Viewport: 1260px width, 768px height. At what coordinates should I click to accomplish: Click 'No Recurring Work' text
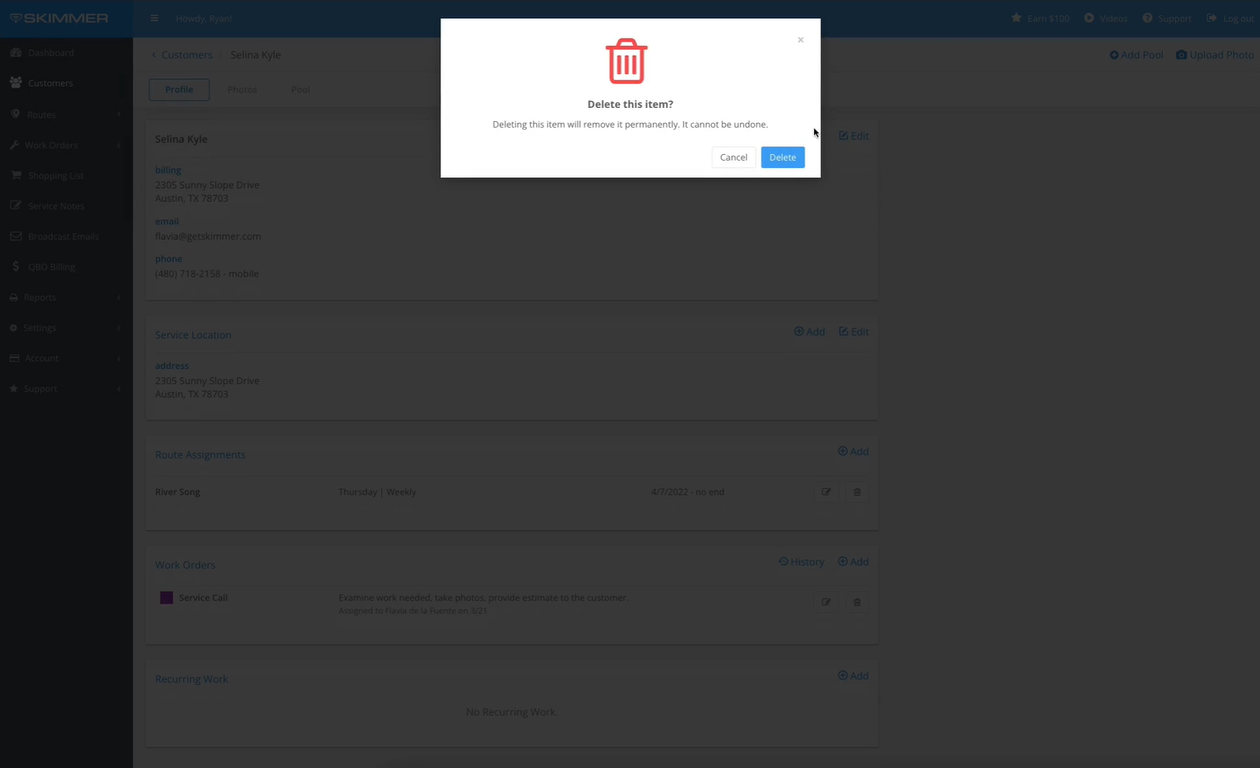(511, 712)
